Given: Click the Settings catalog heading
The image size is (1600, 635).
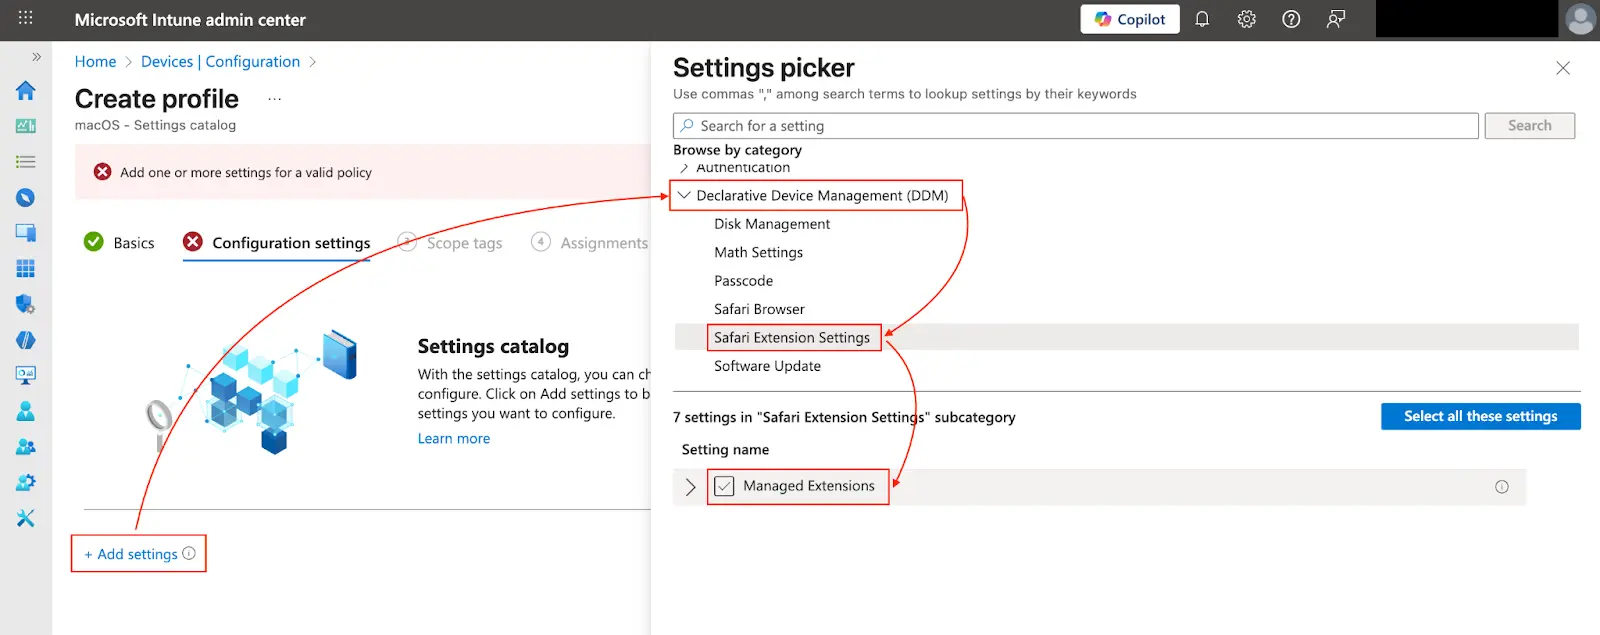Looking at the screenshot, I should (x=493, y=347).
